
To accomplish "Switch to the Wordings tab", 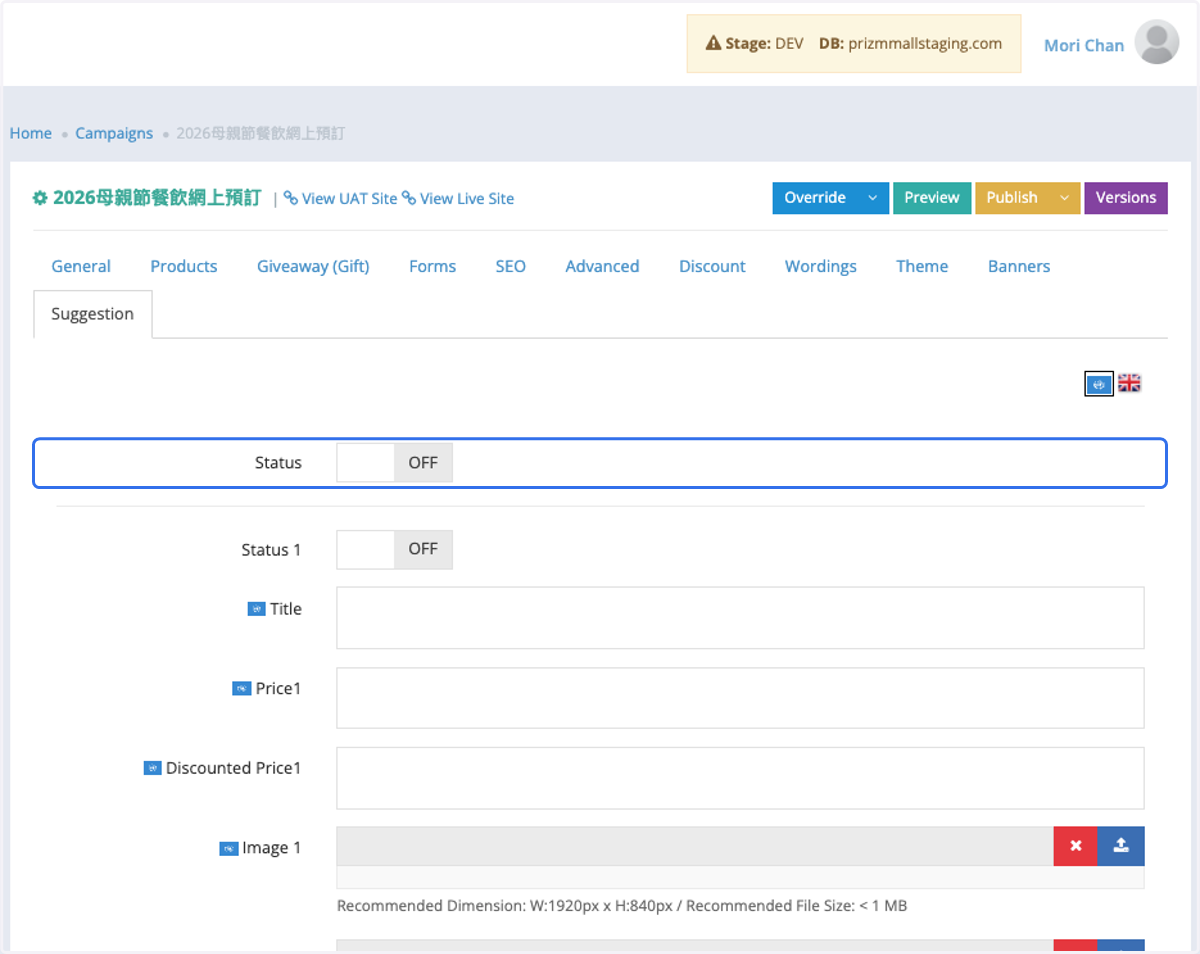I will tap(820, 266).
